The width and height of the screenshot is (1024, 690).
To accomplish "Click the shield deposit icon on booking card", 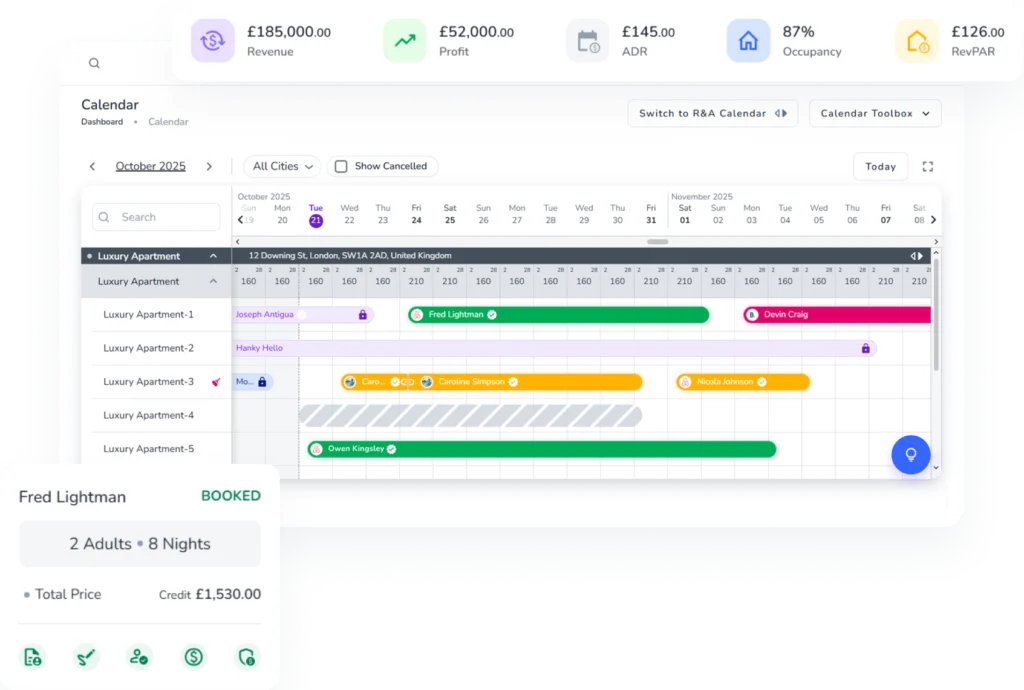I will (246, 657).
